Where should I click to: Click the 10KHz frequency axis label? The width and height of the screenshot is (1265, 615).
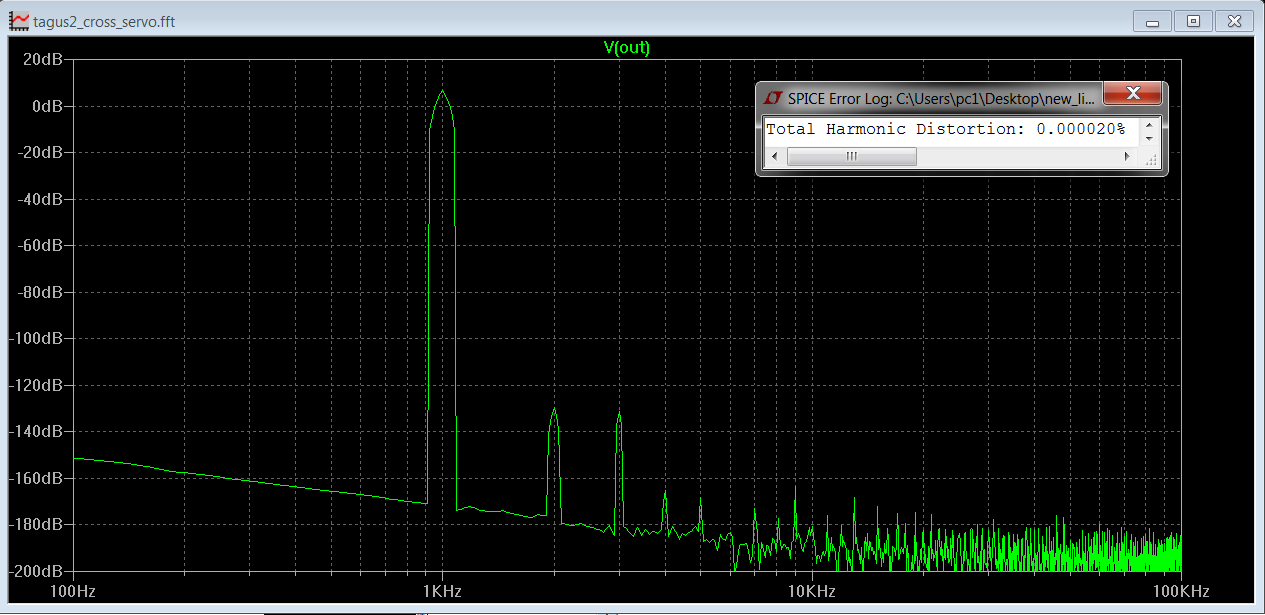tap(812, 590)
